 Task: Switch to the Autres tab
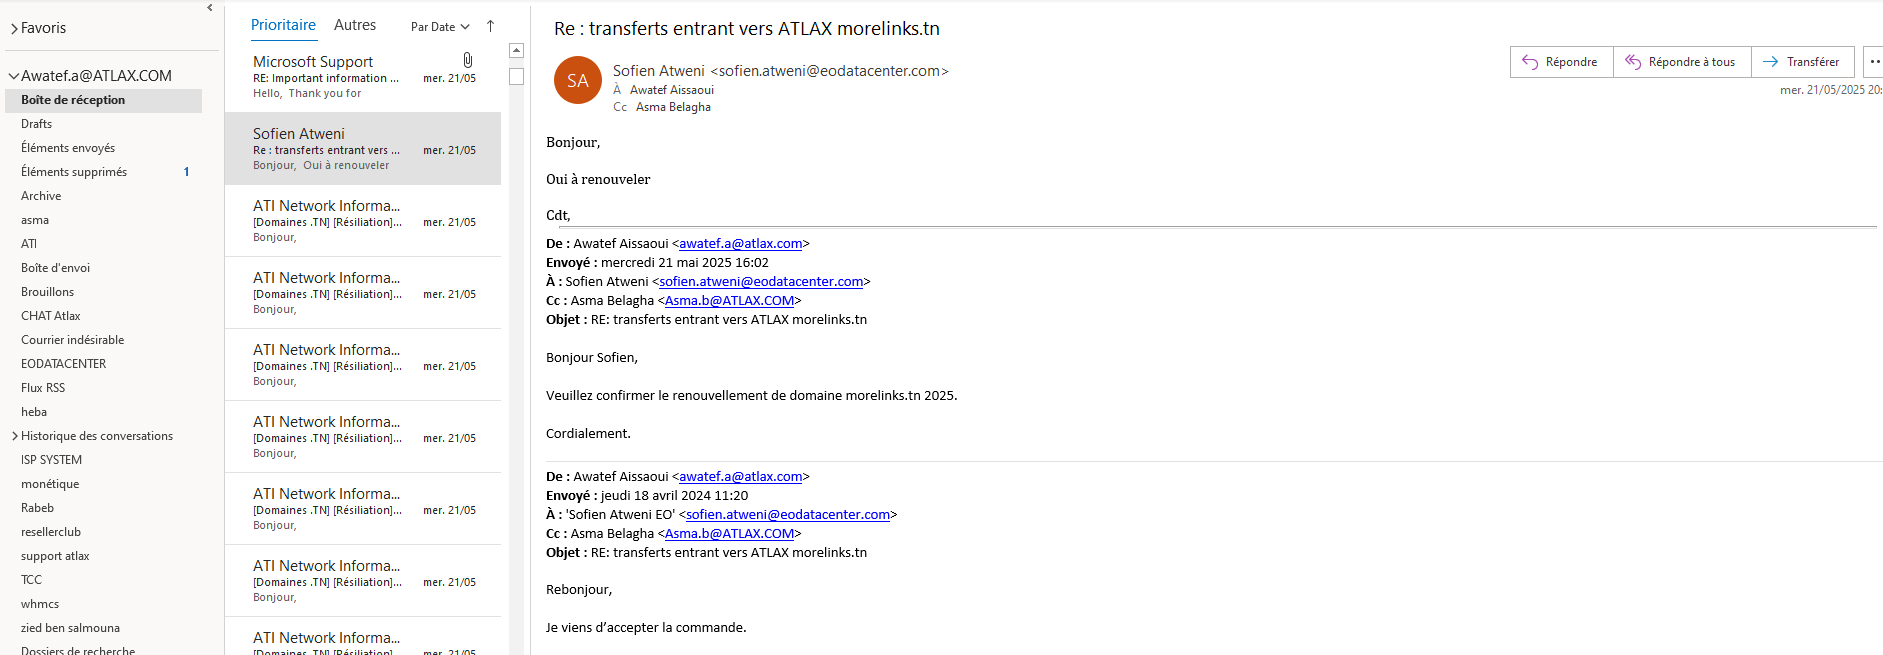click(x=355, y=25)
